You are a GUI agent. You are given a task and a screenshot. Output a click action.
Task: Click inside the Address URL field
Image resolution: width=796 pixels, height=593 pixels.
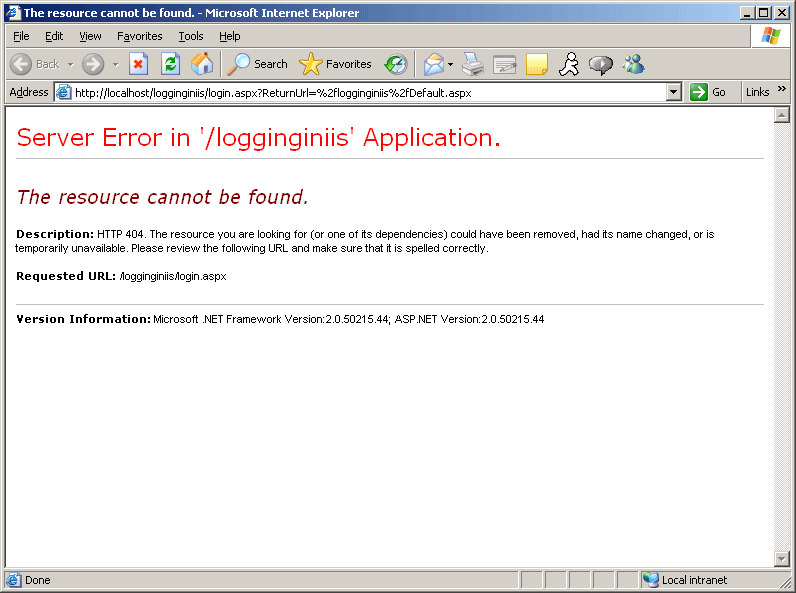tap(360, 92)
